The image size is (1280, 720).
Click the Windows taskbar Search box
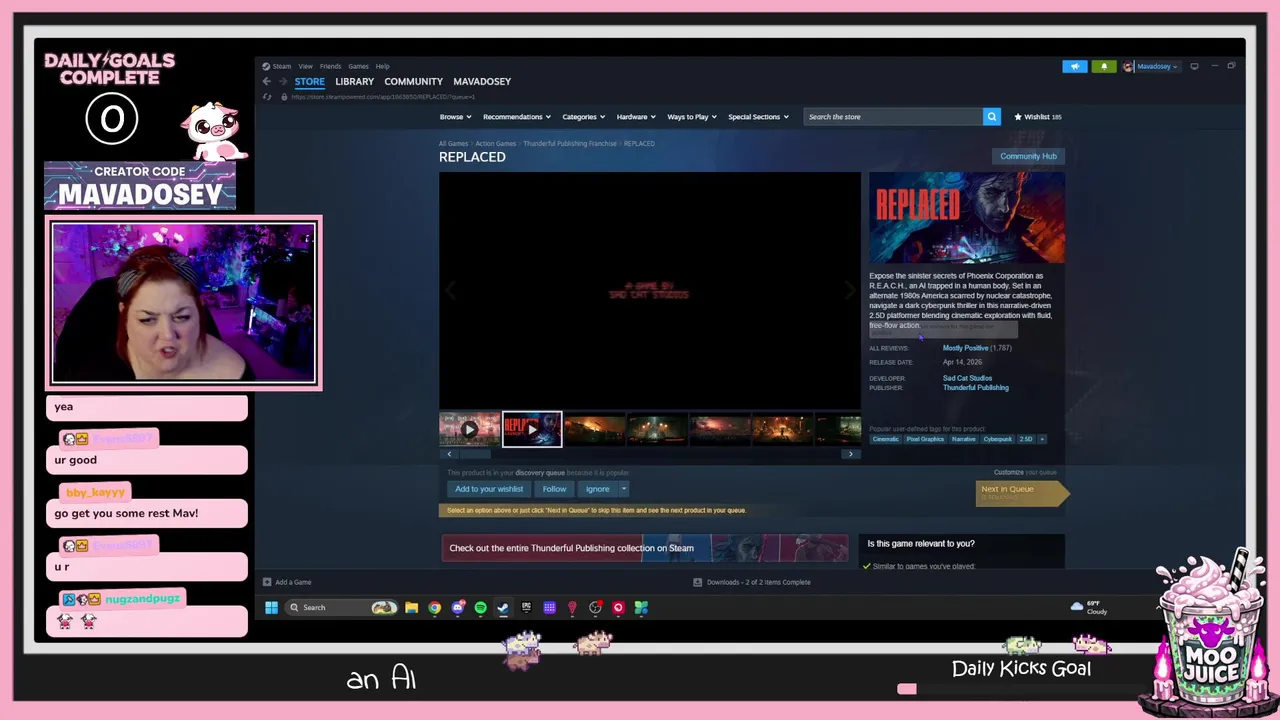click(342, 607)
